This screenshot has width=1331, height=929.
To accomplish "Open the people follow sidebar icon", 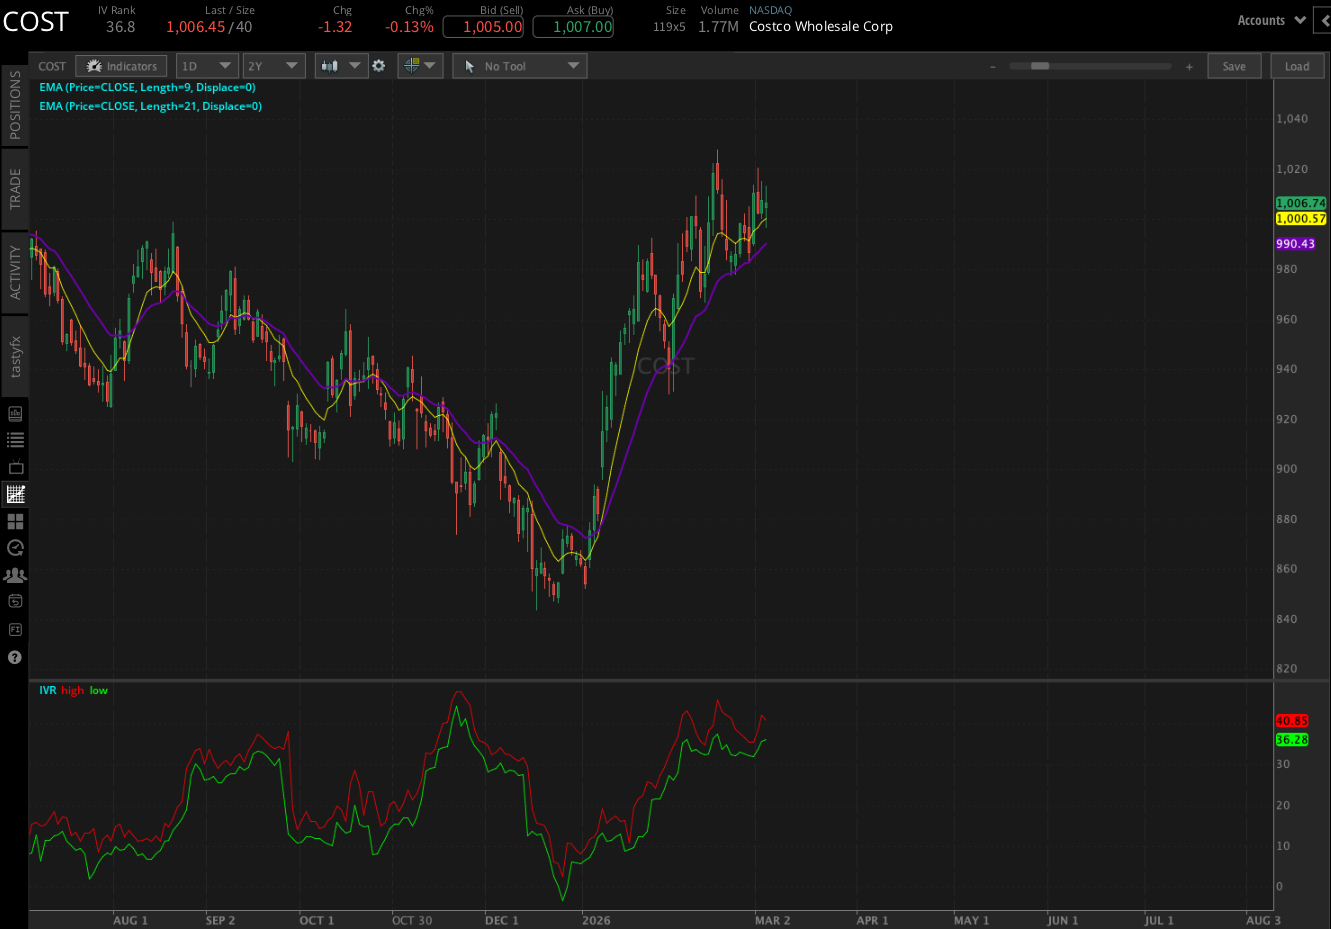I will point(15,575).
